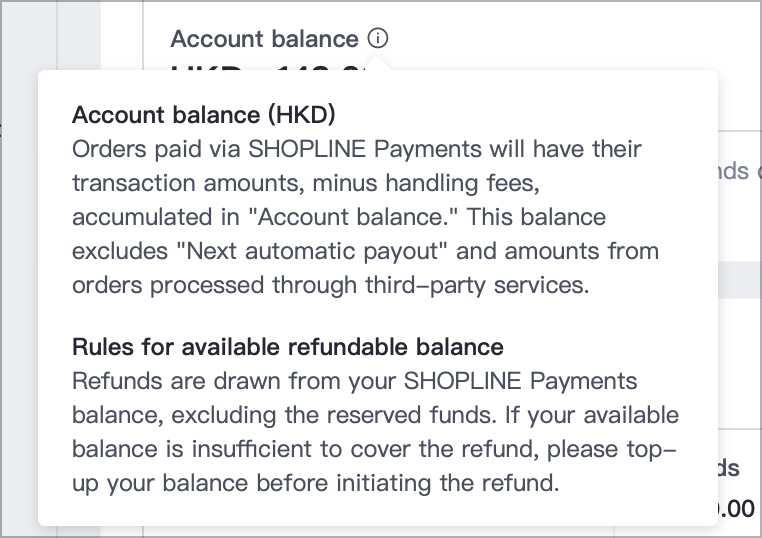Click the info icon beside Account balance
Image resolution: width=762 pixels, height=538 pixels.
[x=378, y=39]
